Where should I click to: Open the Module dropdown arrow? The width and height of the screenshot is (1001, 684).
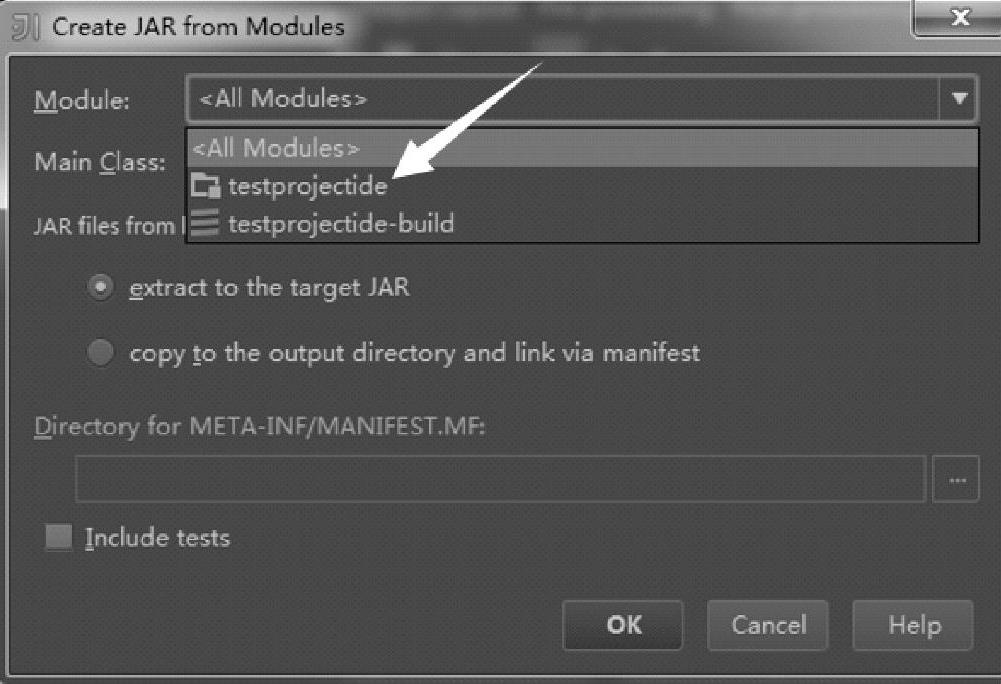pyautogui.click(x=958, y=99)
